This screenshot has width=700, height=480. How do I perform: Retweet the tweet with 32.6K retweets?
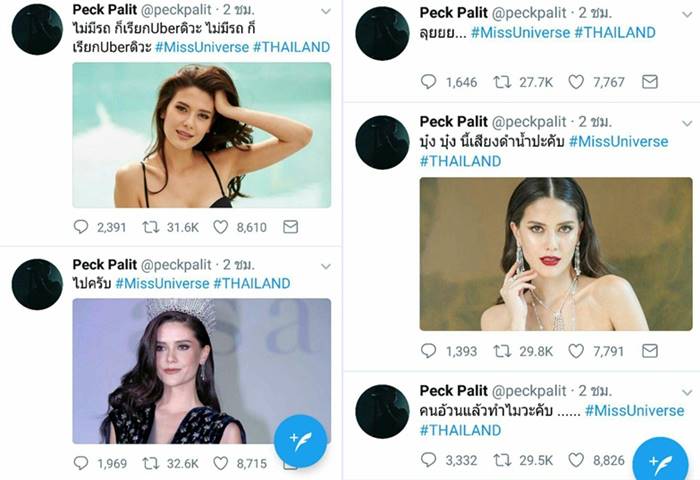152,463
